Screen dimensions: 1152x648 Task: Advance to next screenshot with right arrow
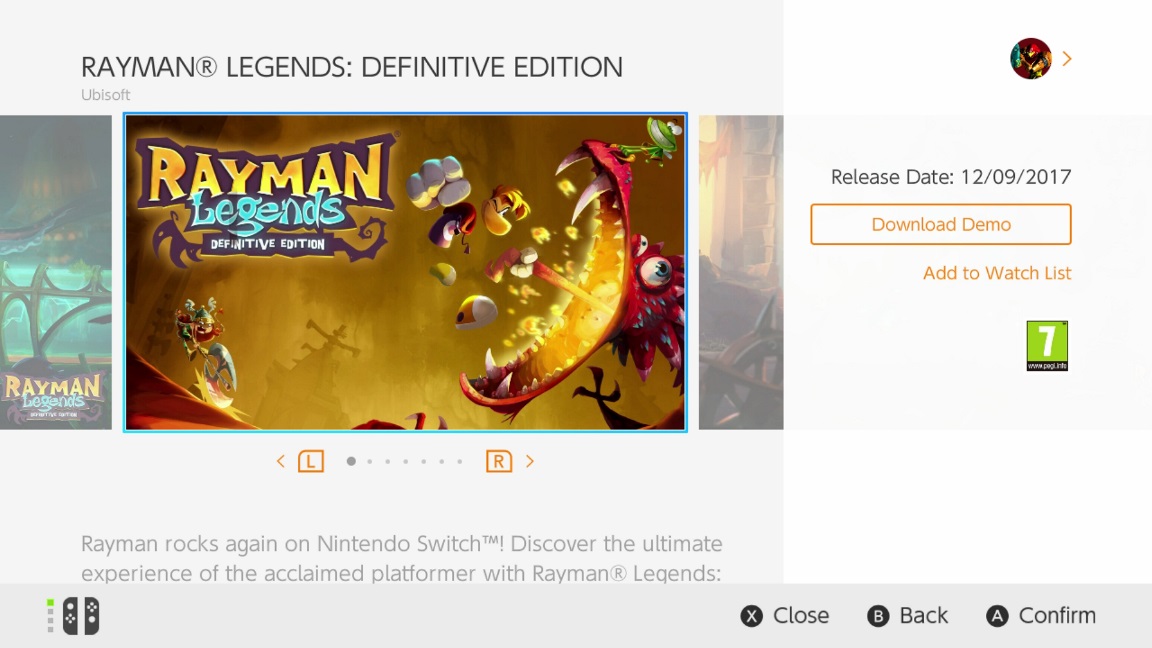pyautogui.click(x=530, y=461)
